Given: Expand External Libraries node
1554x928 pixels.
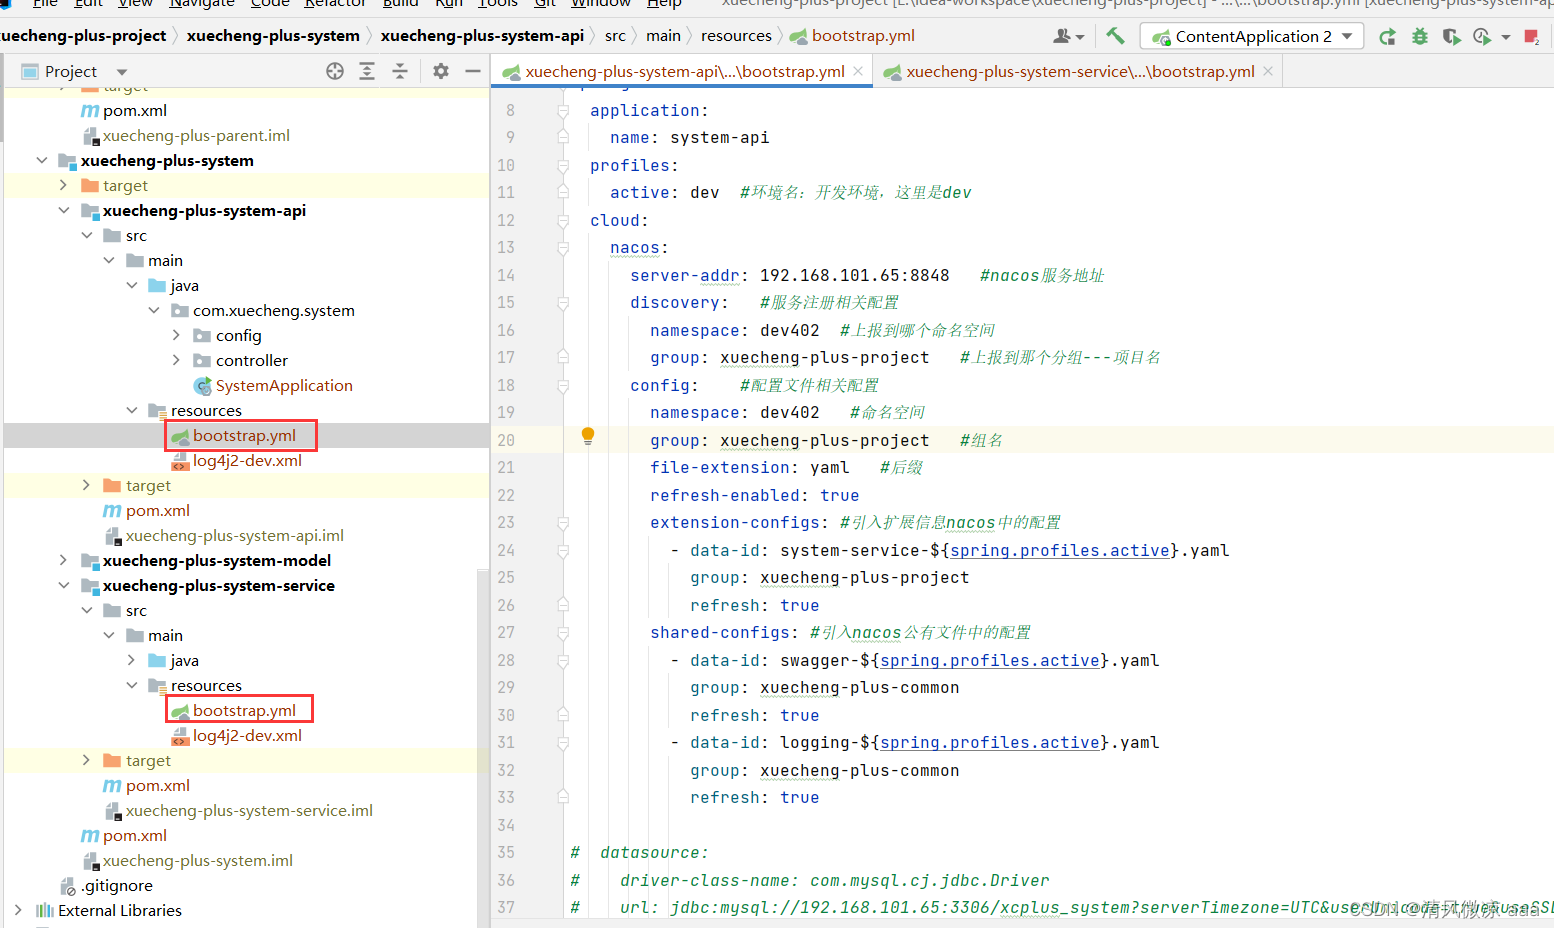Looking at the screenshot, I should 18,911.
